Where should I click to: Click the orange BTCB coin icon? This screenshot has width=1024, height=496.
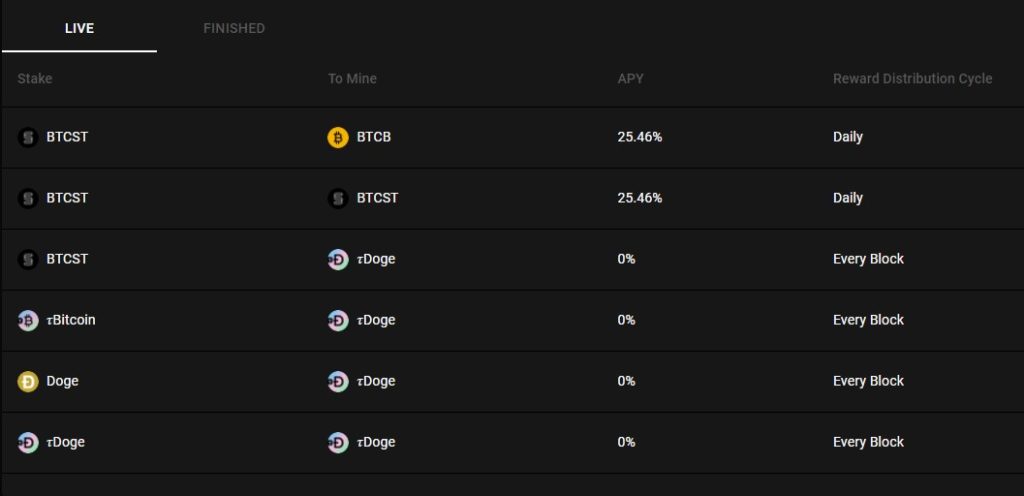[x=338, y=137]
